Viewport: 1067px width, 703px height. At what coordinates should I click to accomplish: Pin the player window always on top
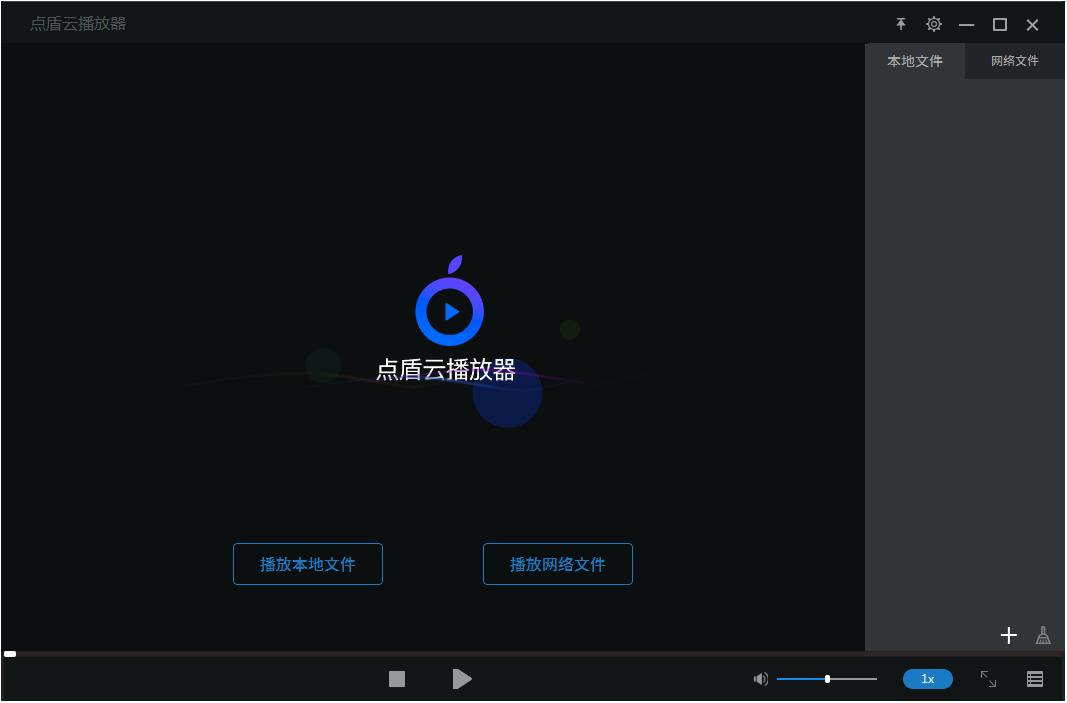click(901, 24)
